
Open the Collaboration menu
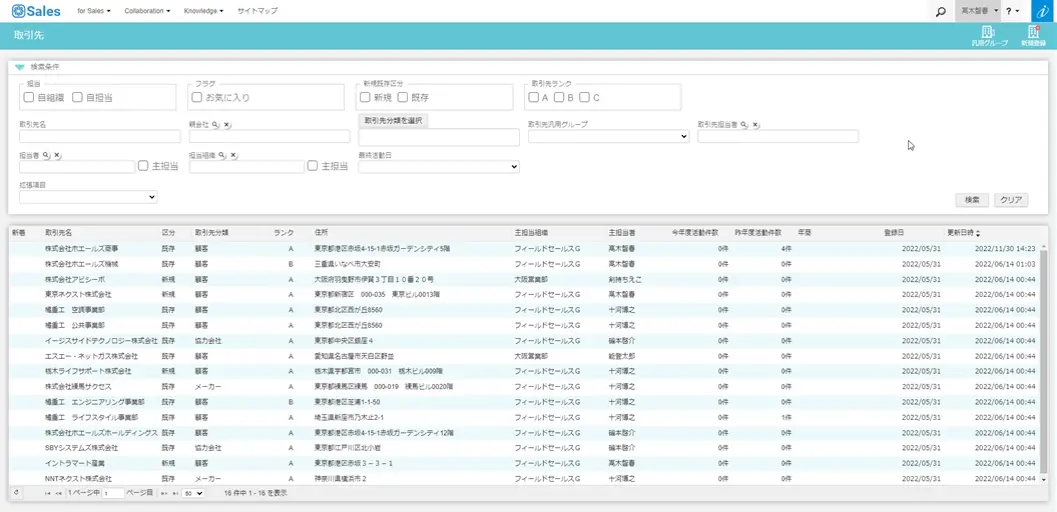tap(147, 11)
